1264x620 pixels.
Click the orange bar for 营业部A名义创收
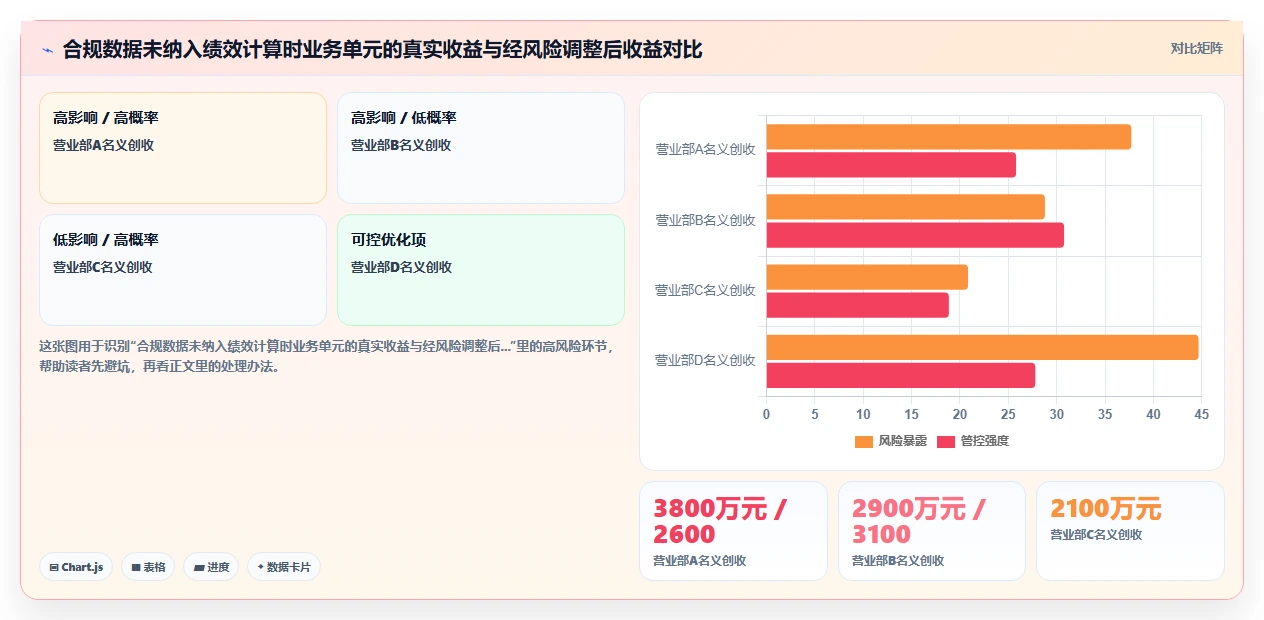pyautogui.click(x=949, y=137)
